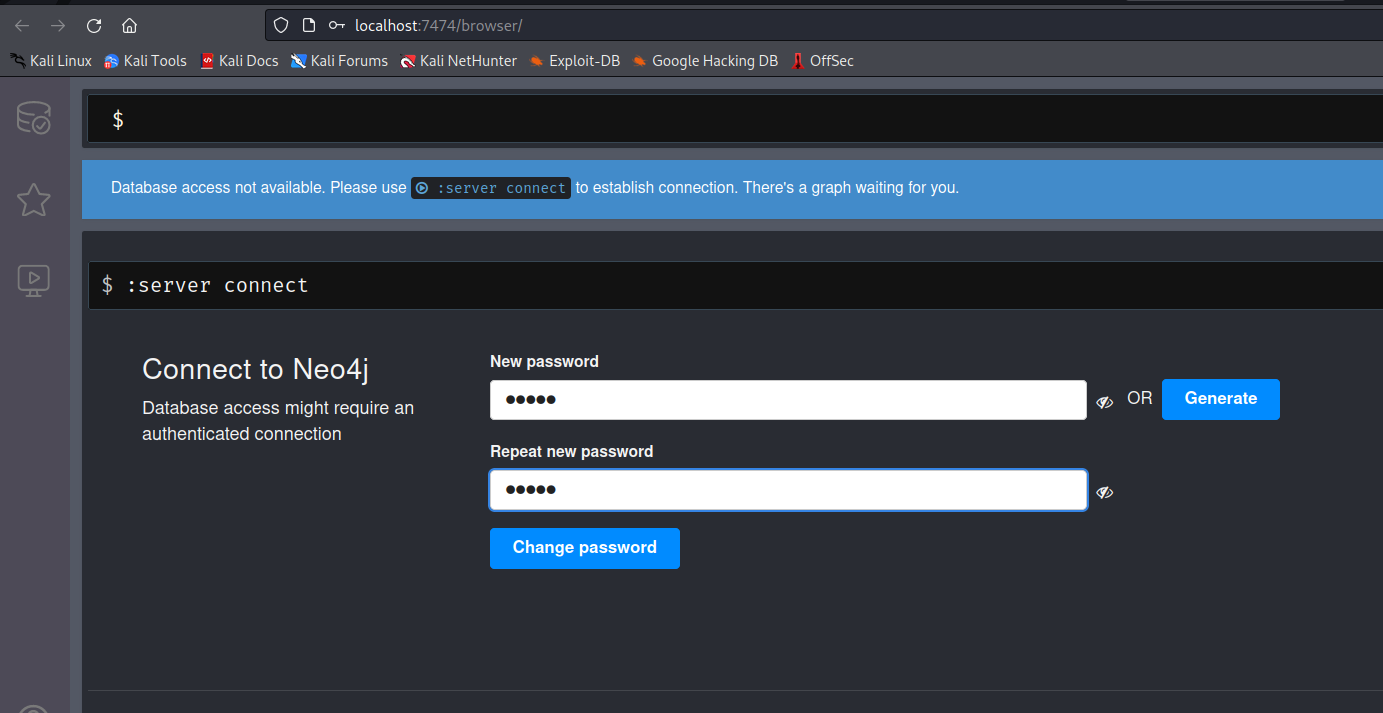The height and width of the screenshot is (713, 1383).
Task: Focus the New password field
Action: click(788, 400)
